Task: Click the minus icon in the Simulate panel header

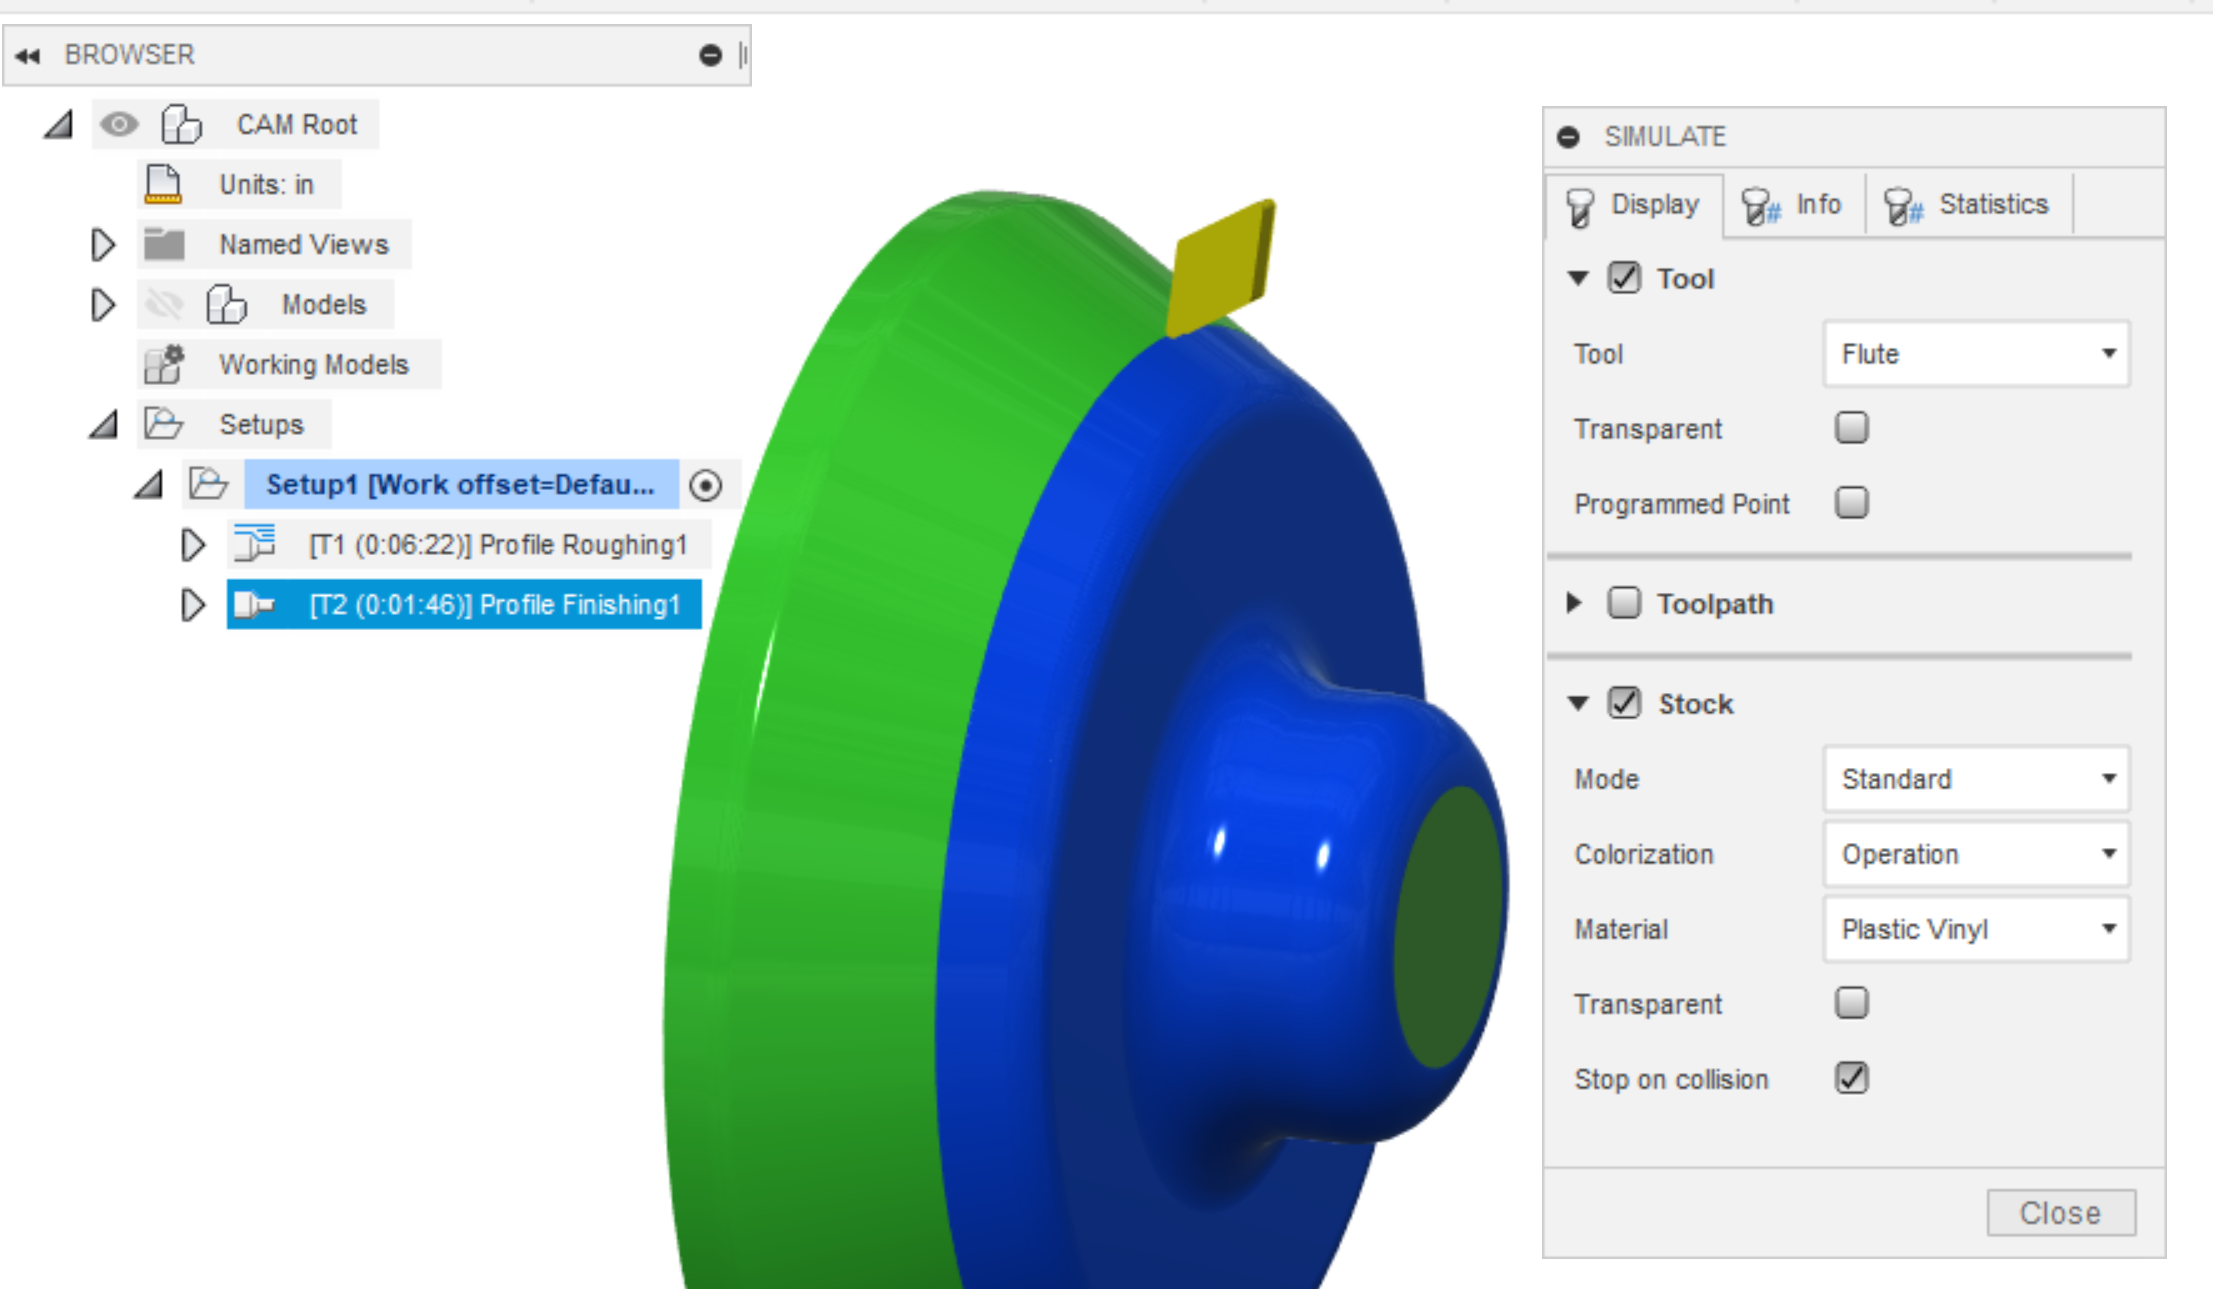Action: click(1569, 137)
